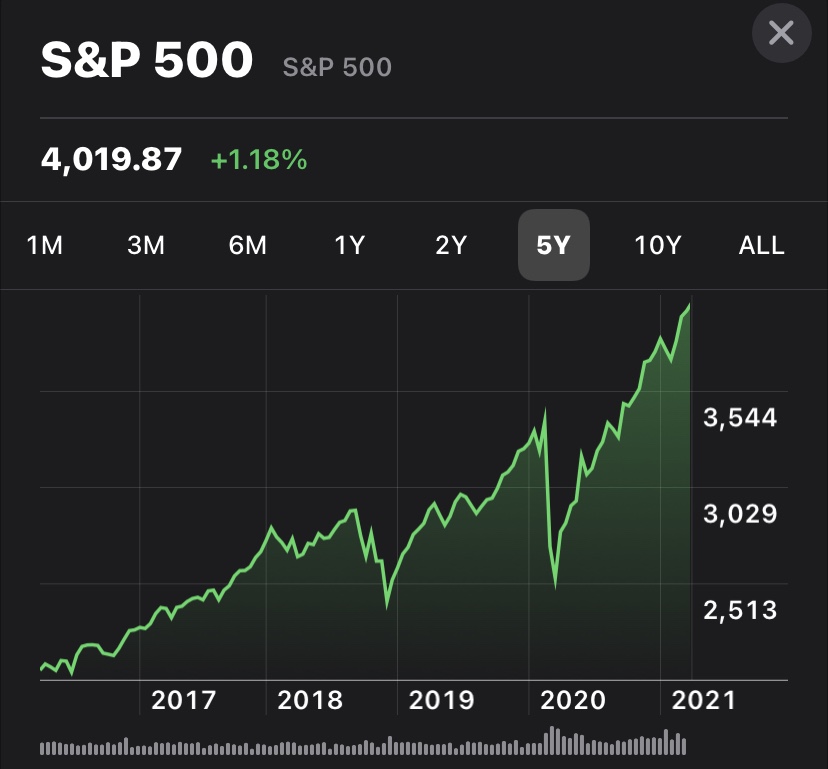Select the 1M time range
The height and width of the screenshot is (769, 828).
pos(45,246)
